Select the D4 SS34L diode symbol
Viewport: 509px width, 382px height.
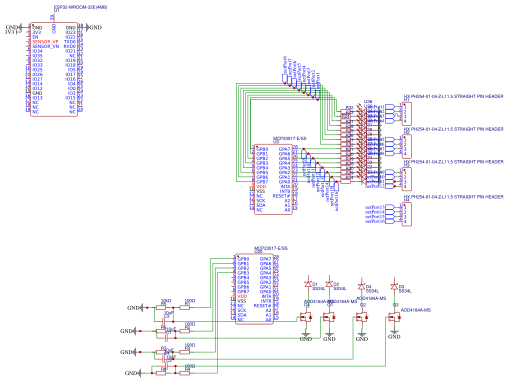(x=362, y=286)
